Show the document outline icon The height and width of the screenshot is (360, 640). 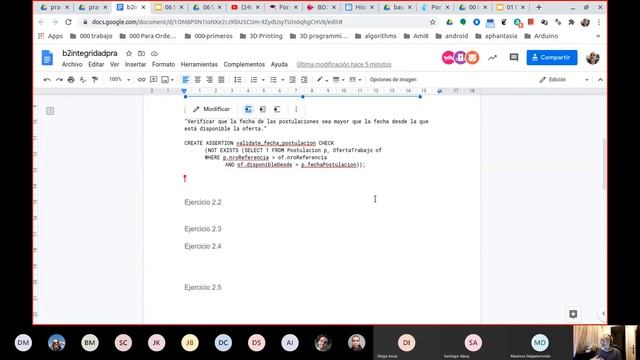tap(50, 111)
